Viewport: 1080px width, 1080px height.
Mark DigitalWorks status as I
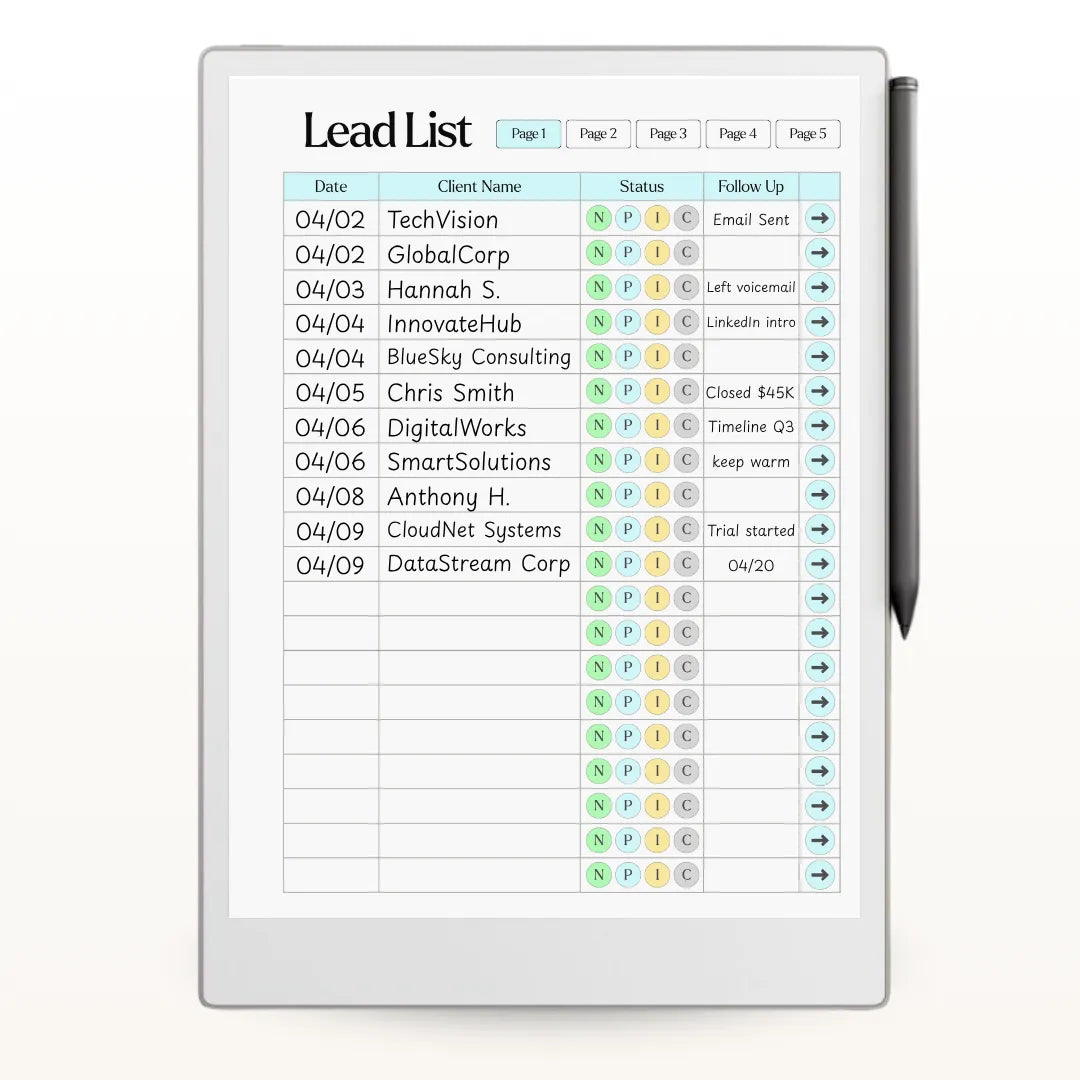pos(657,426)
